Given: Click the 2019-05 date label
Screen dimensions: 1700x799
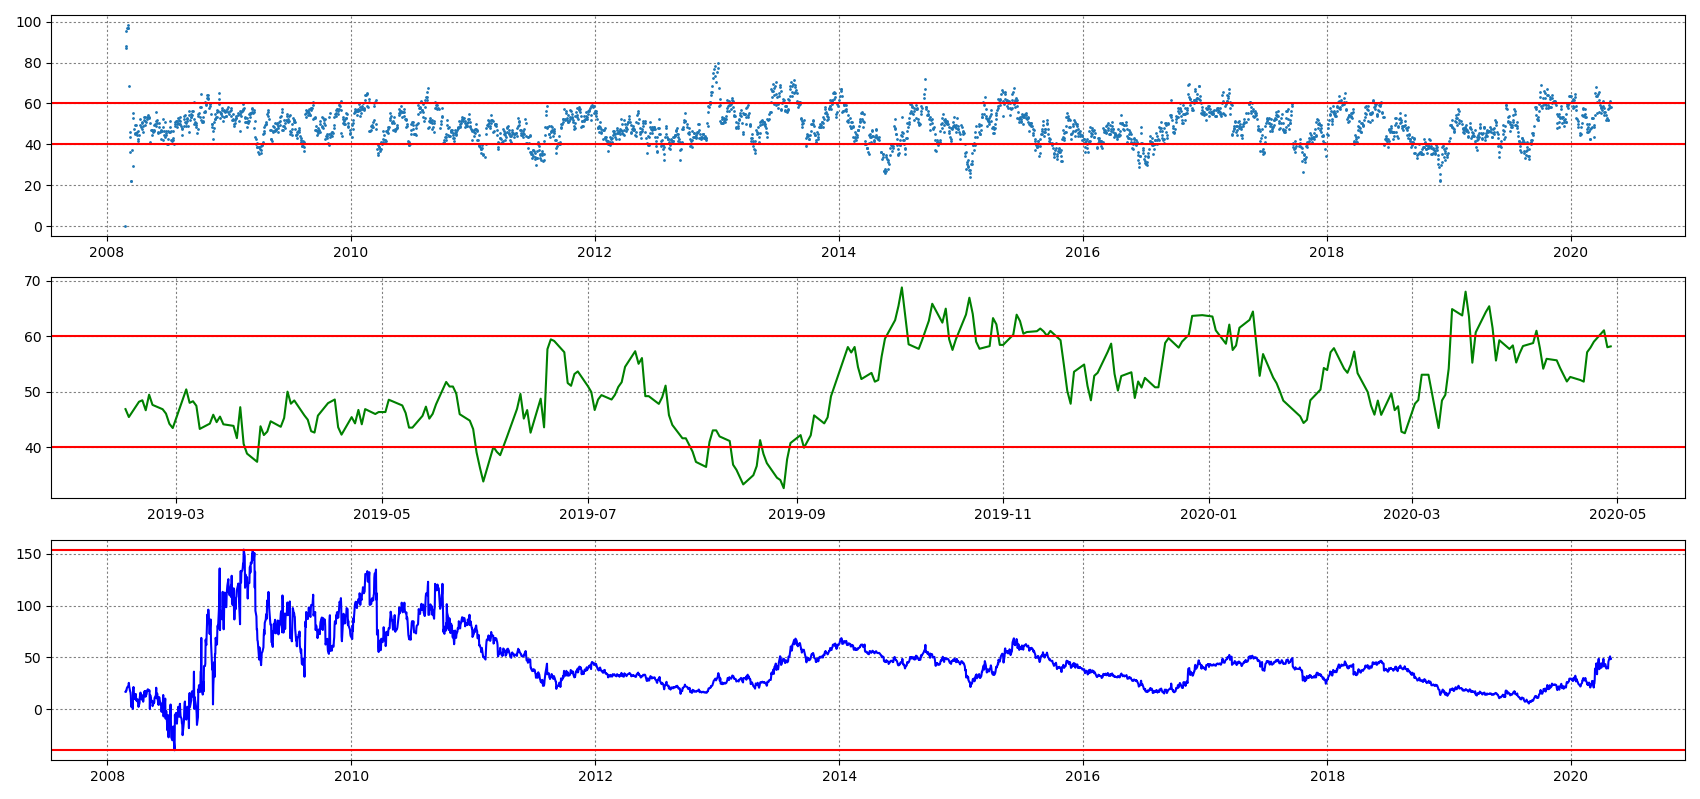Looking at the screenshot, I should point(382,514).
